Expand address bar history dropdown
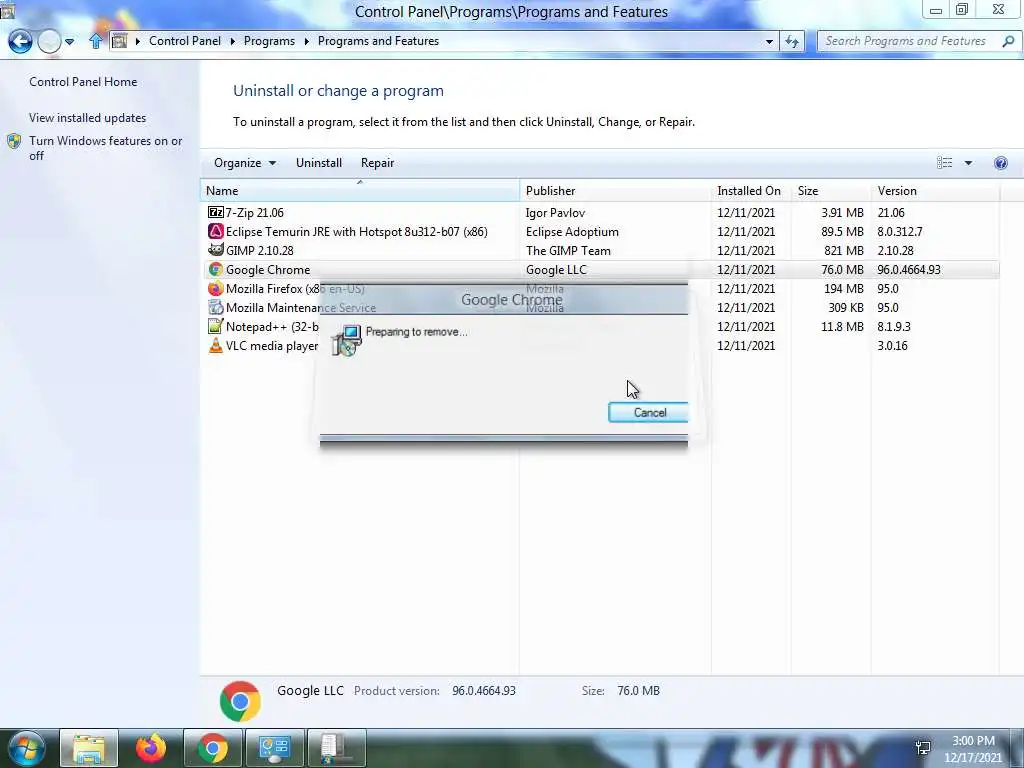 coord(769,42)
